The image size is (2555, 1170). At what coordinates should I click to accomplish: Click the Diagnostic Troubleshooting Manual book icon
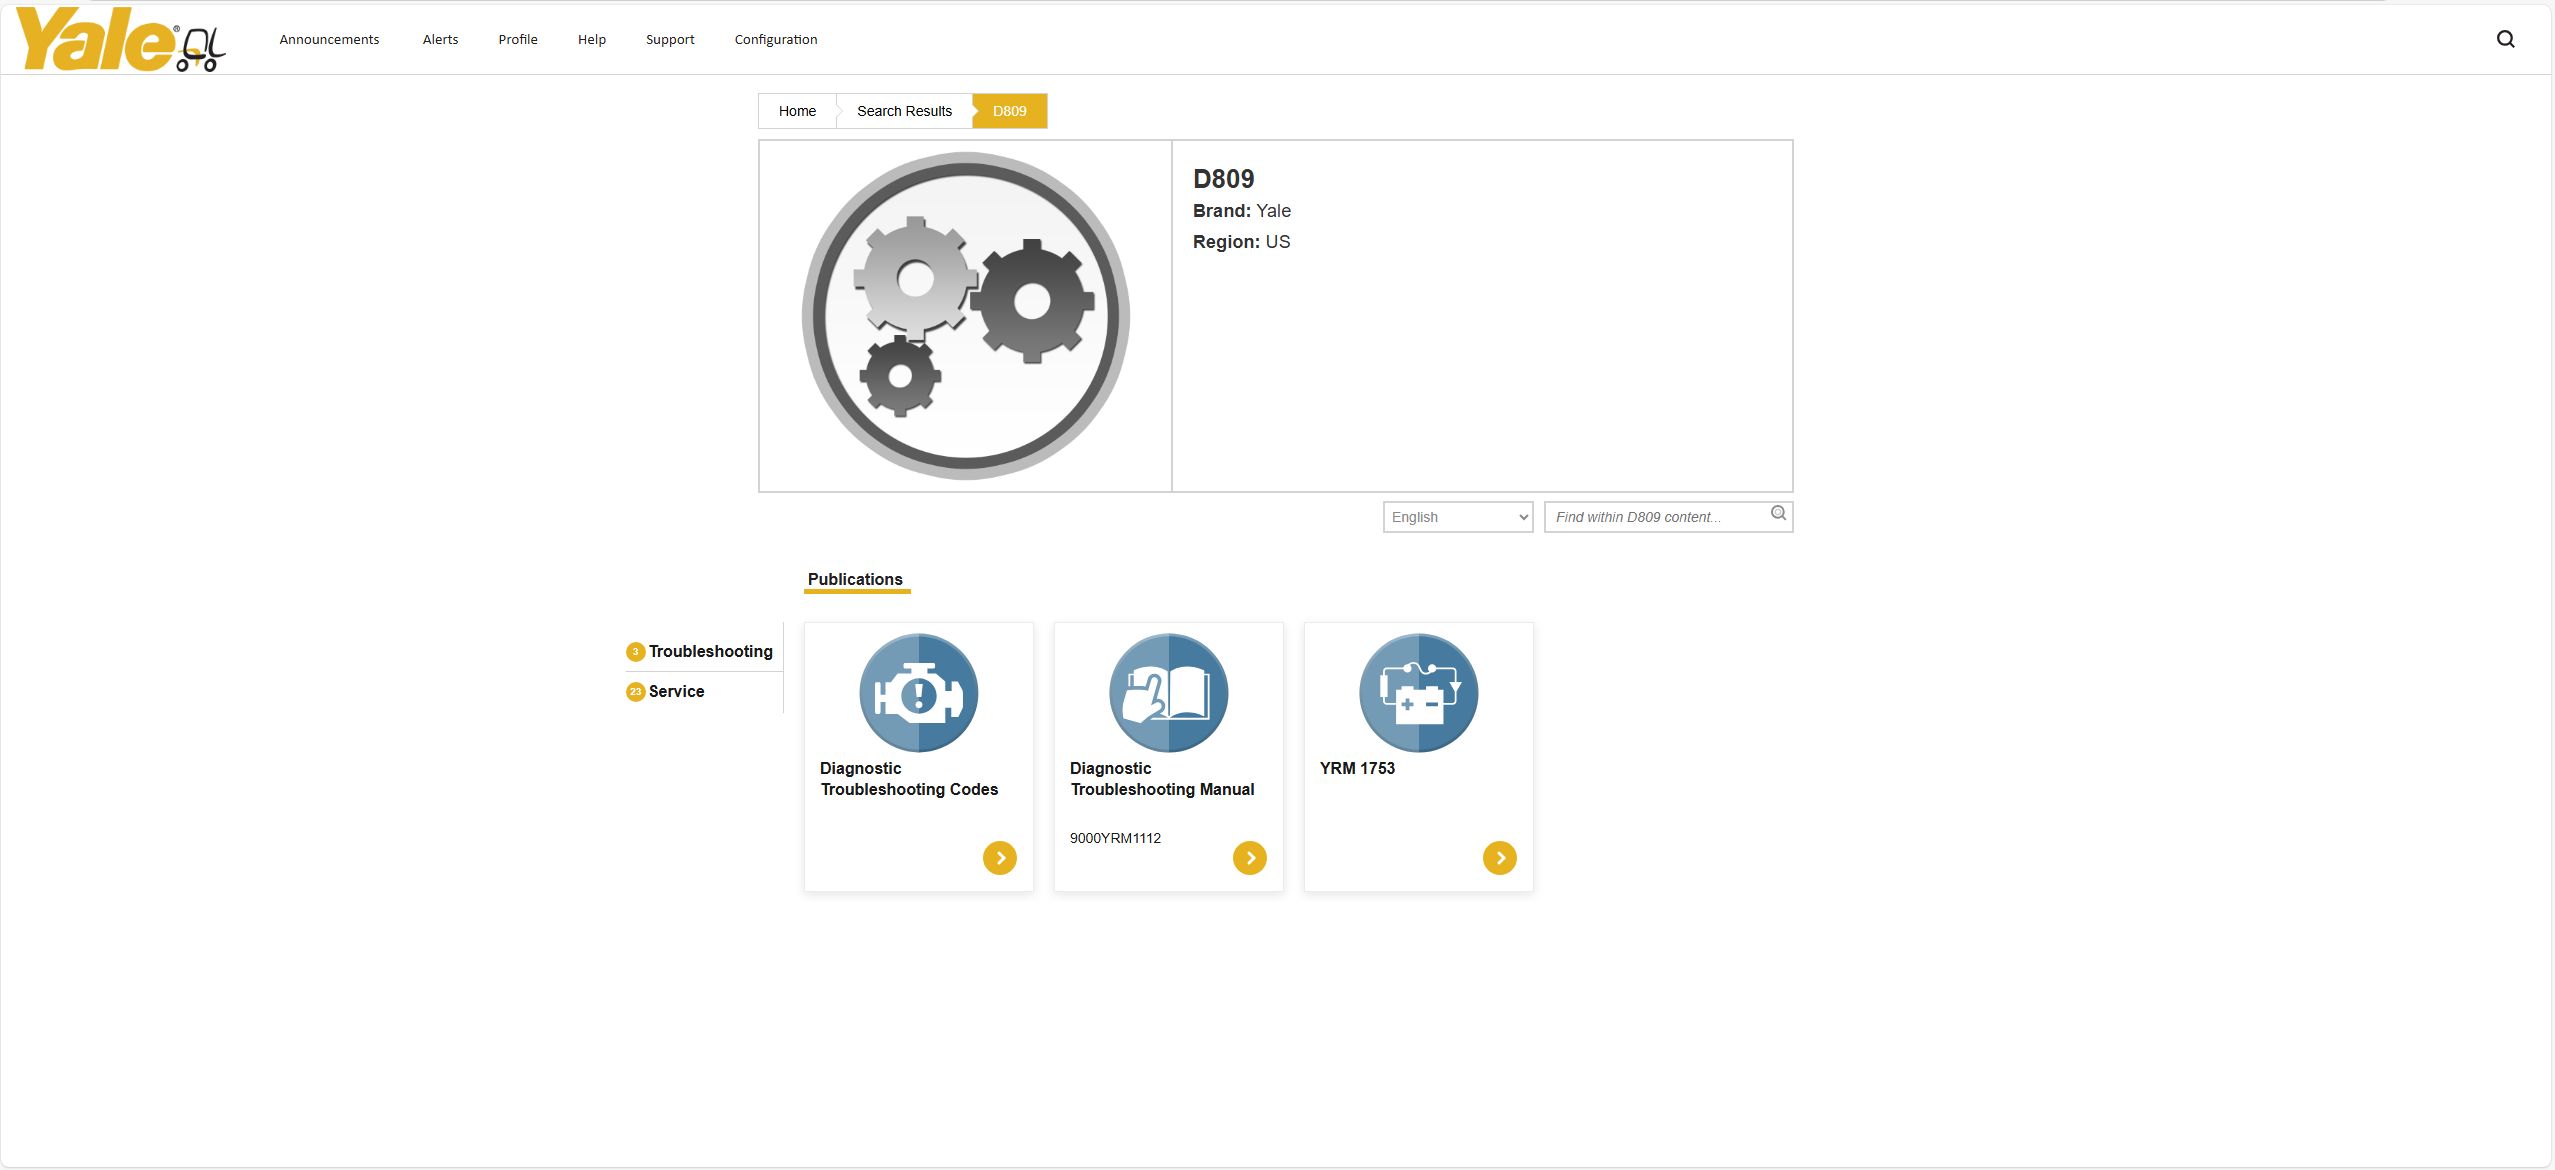pyautogui.click(x=1168, y=692)
